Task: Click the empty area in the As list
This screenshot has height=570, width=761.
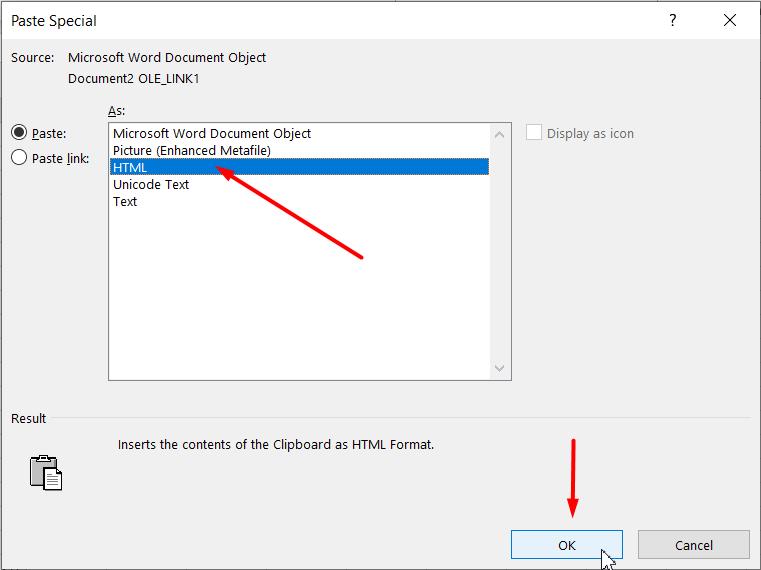Action: pyautogui.click(x=300, y=300)
